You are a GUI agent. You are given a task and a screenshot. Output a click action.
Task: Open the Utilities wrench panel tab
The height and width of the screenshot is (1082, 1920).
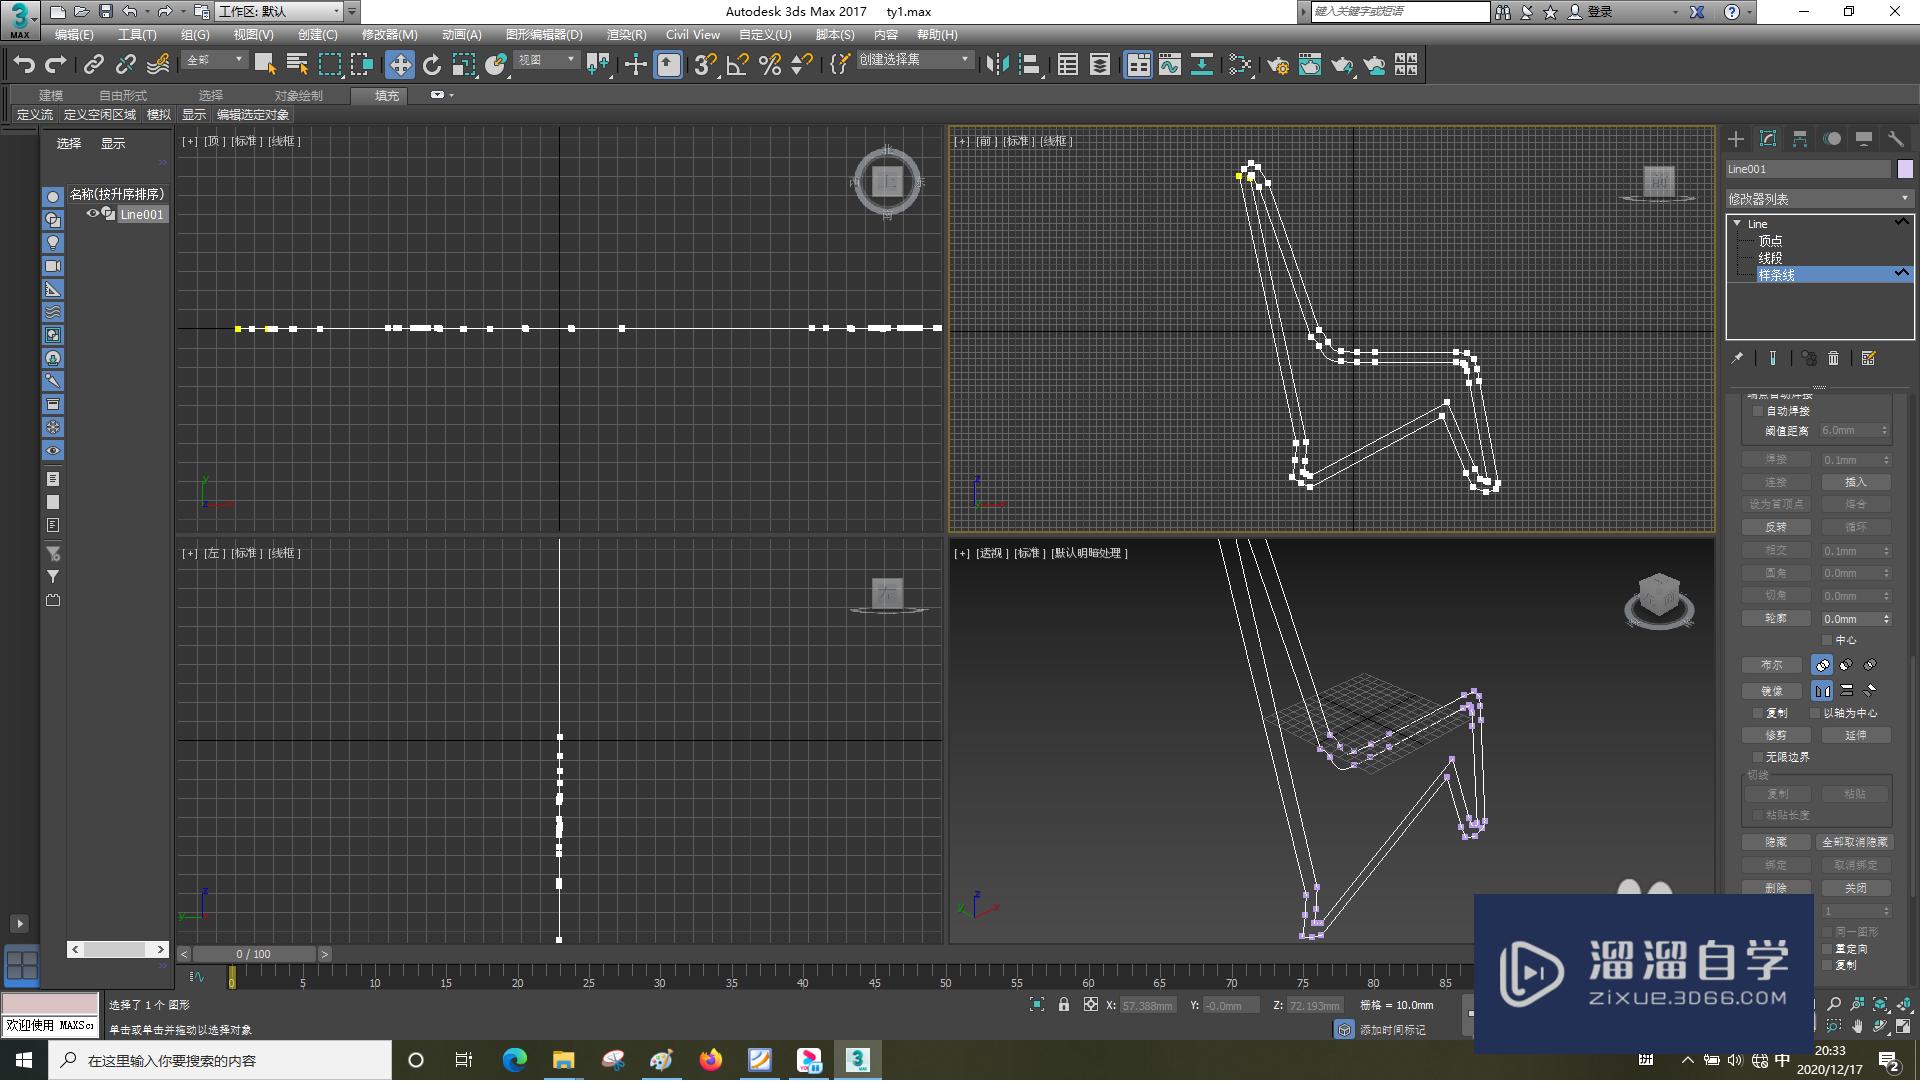1896,139
